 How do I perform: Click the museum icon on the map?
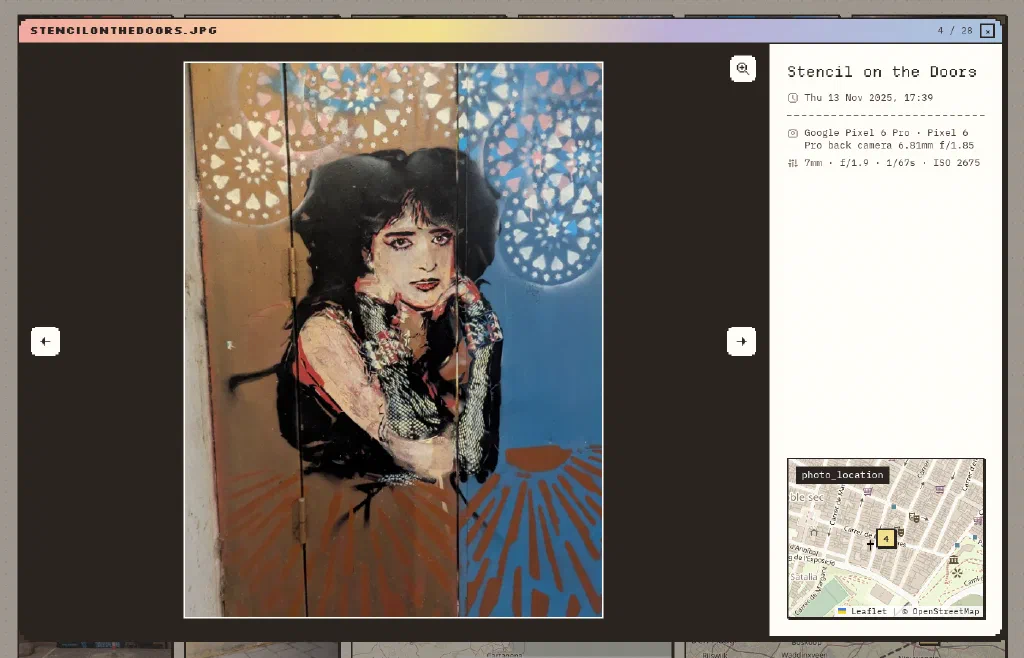tap(954, 559)
